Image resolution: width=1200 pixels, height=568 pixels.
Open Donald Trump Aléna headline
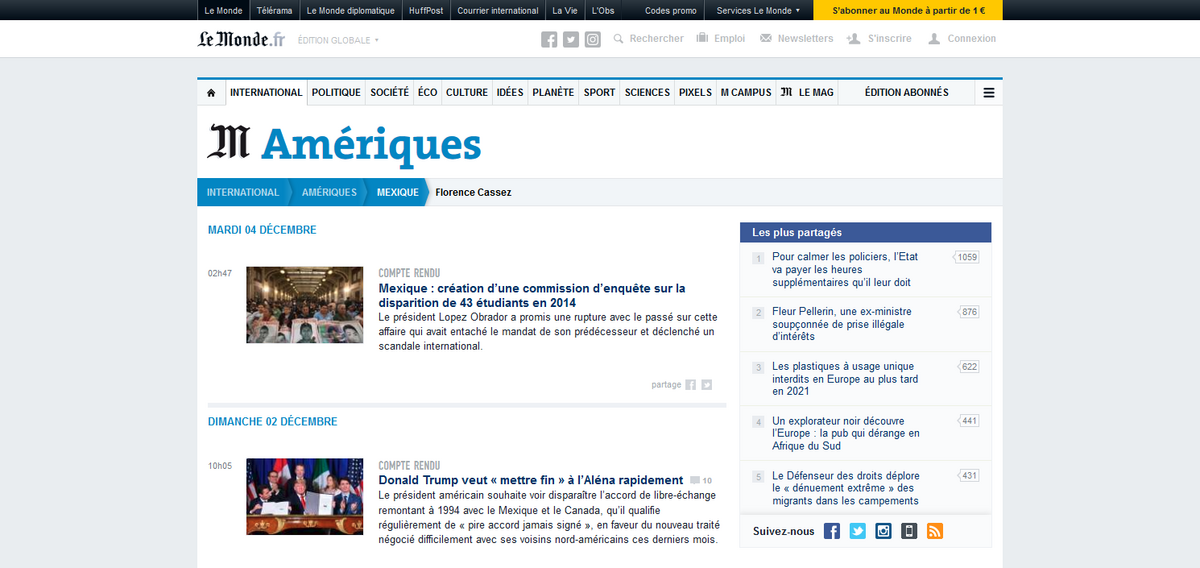tap(531, 480)
